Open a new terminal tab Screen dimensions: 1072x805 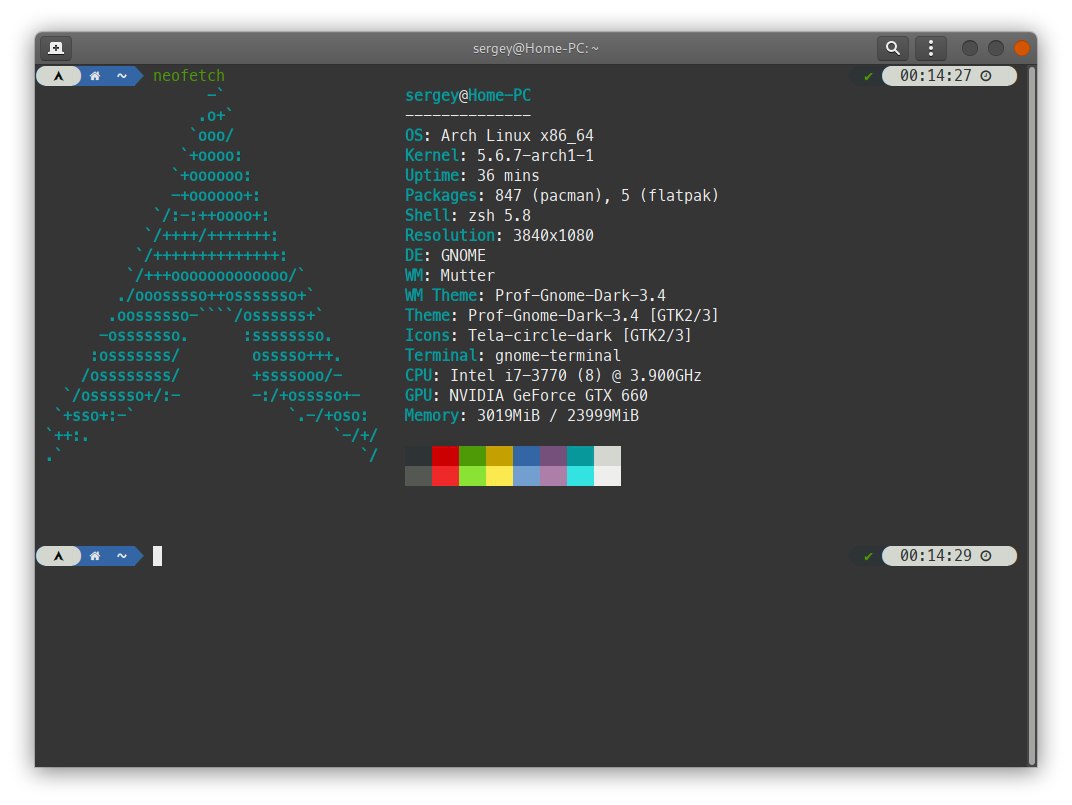coord(56,48)
